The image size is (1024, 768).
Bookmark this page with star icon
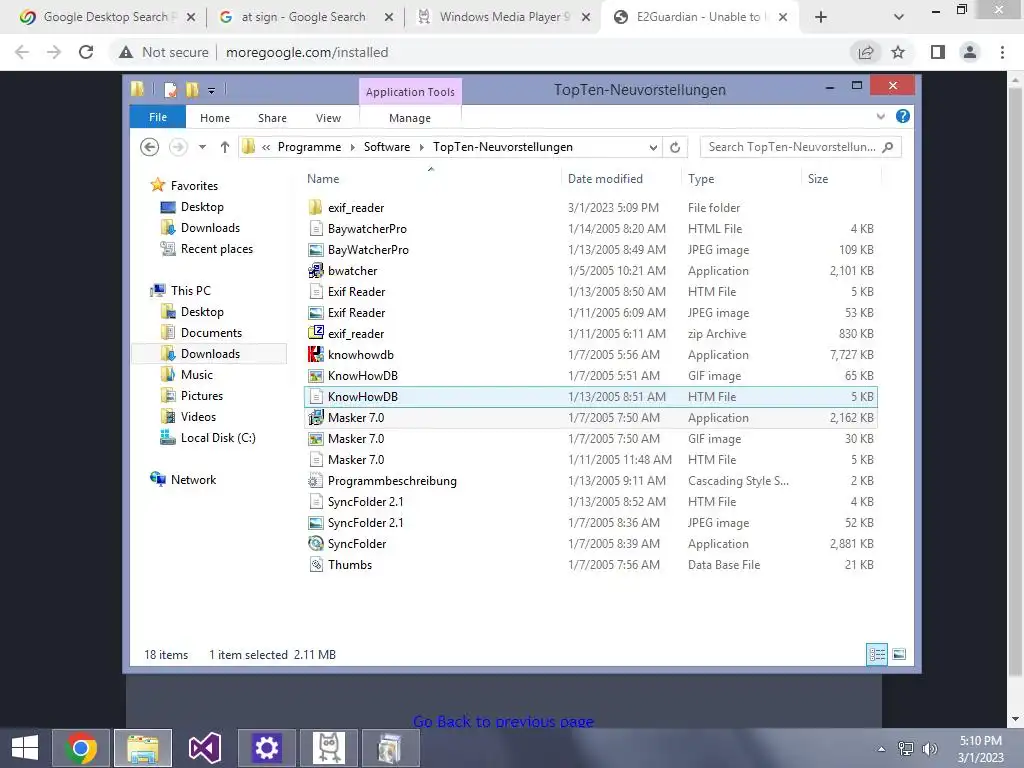(898, 52)
